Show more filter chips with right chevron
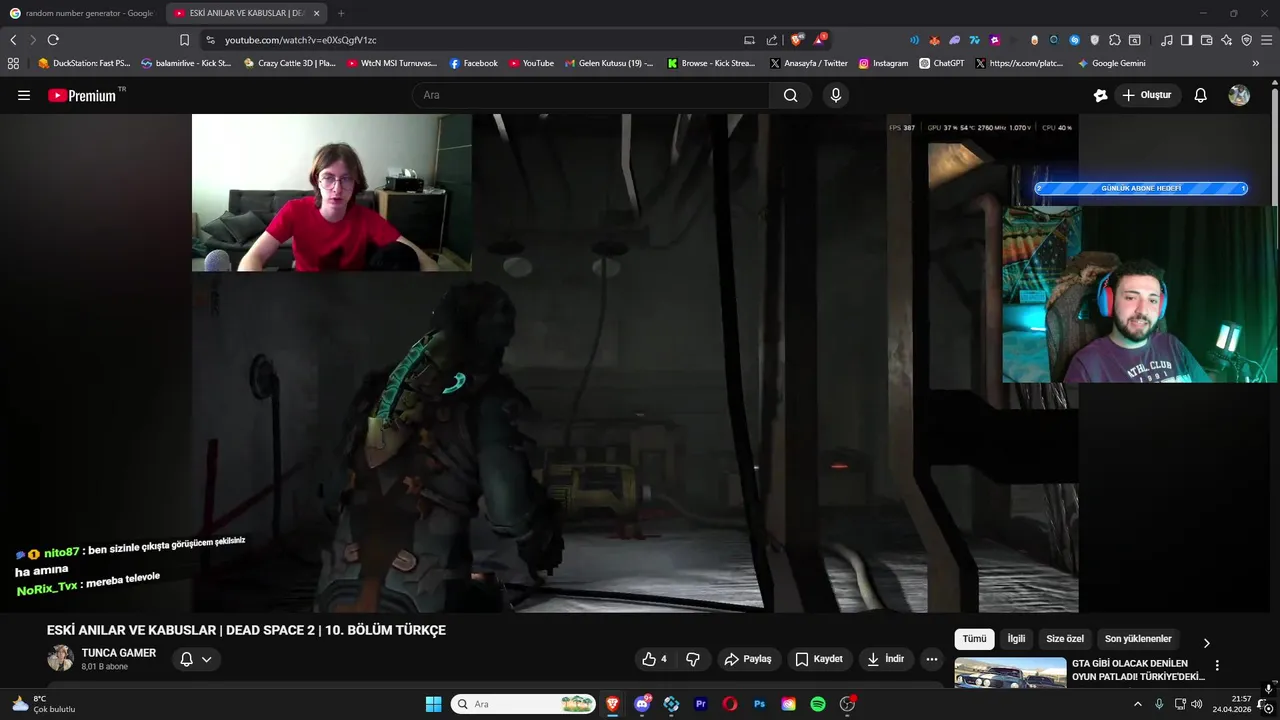The height and width of the screenshot is (720, 1280). pos(1206,643)
